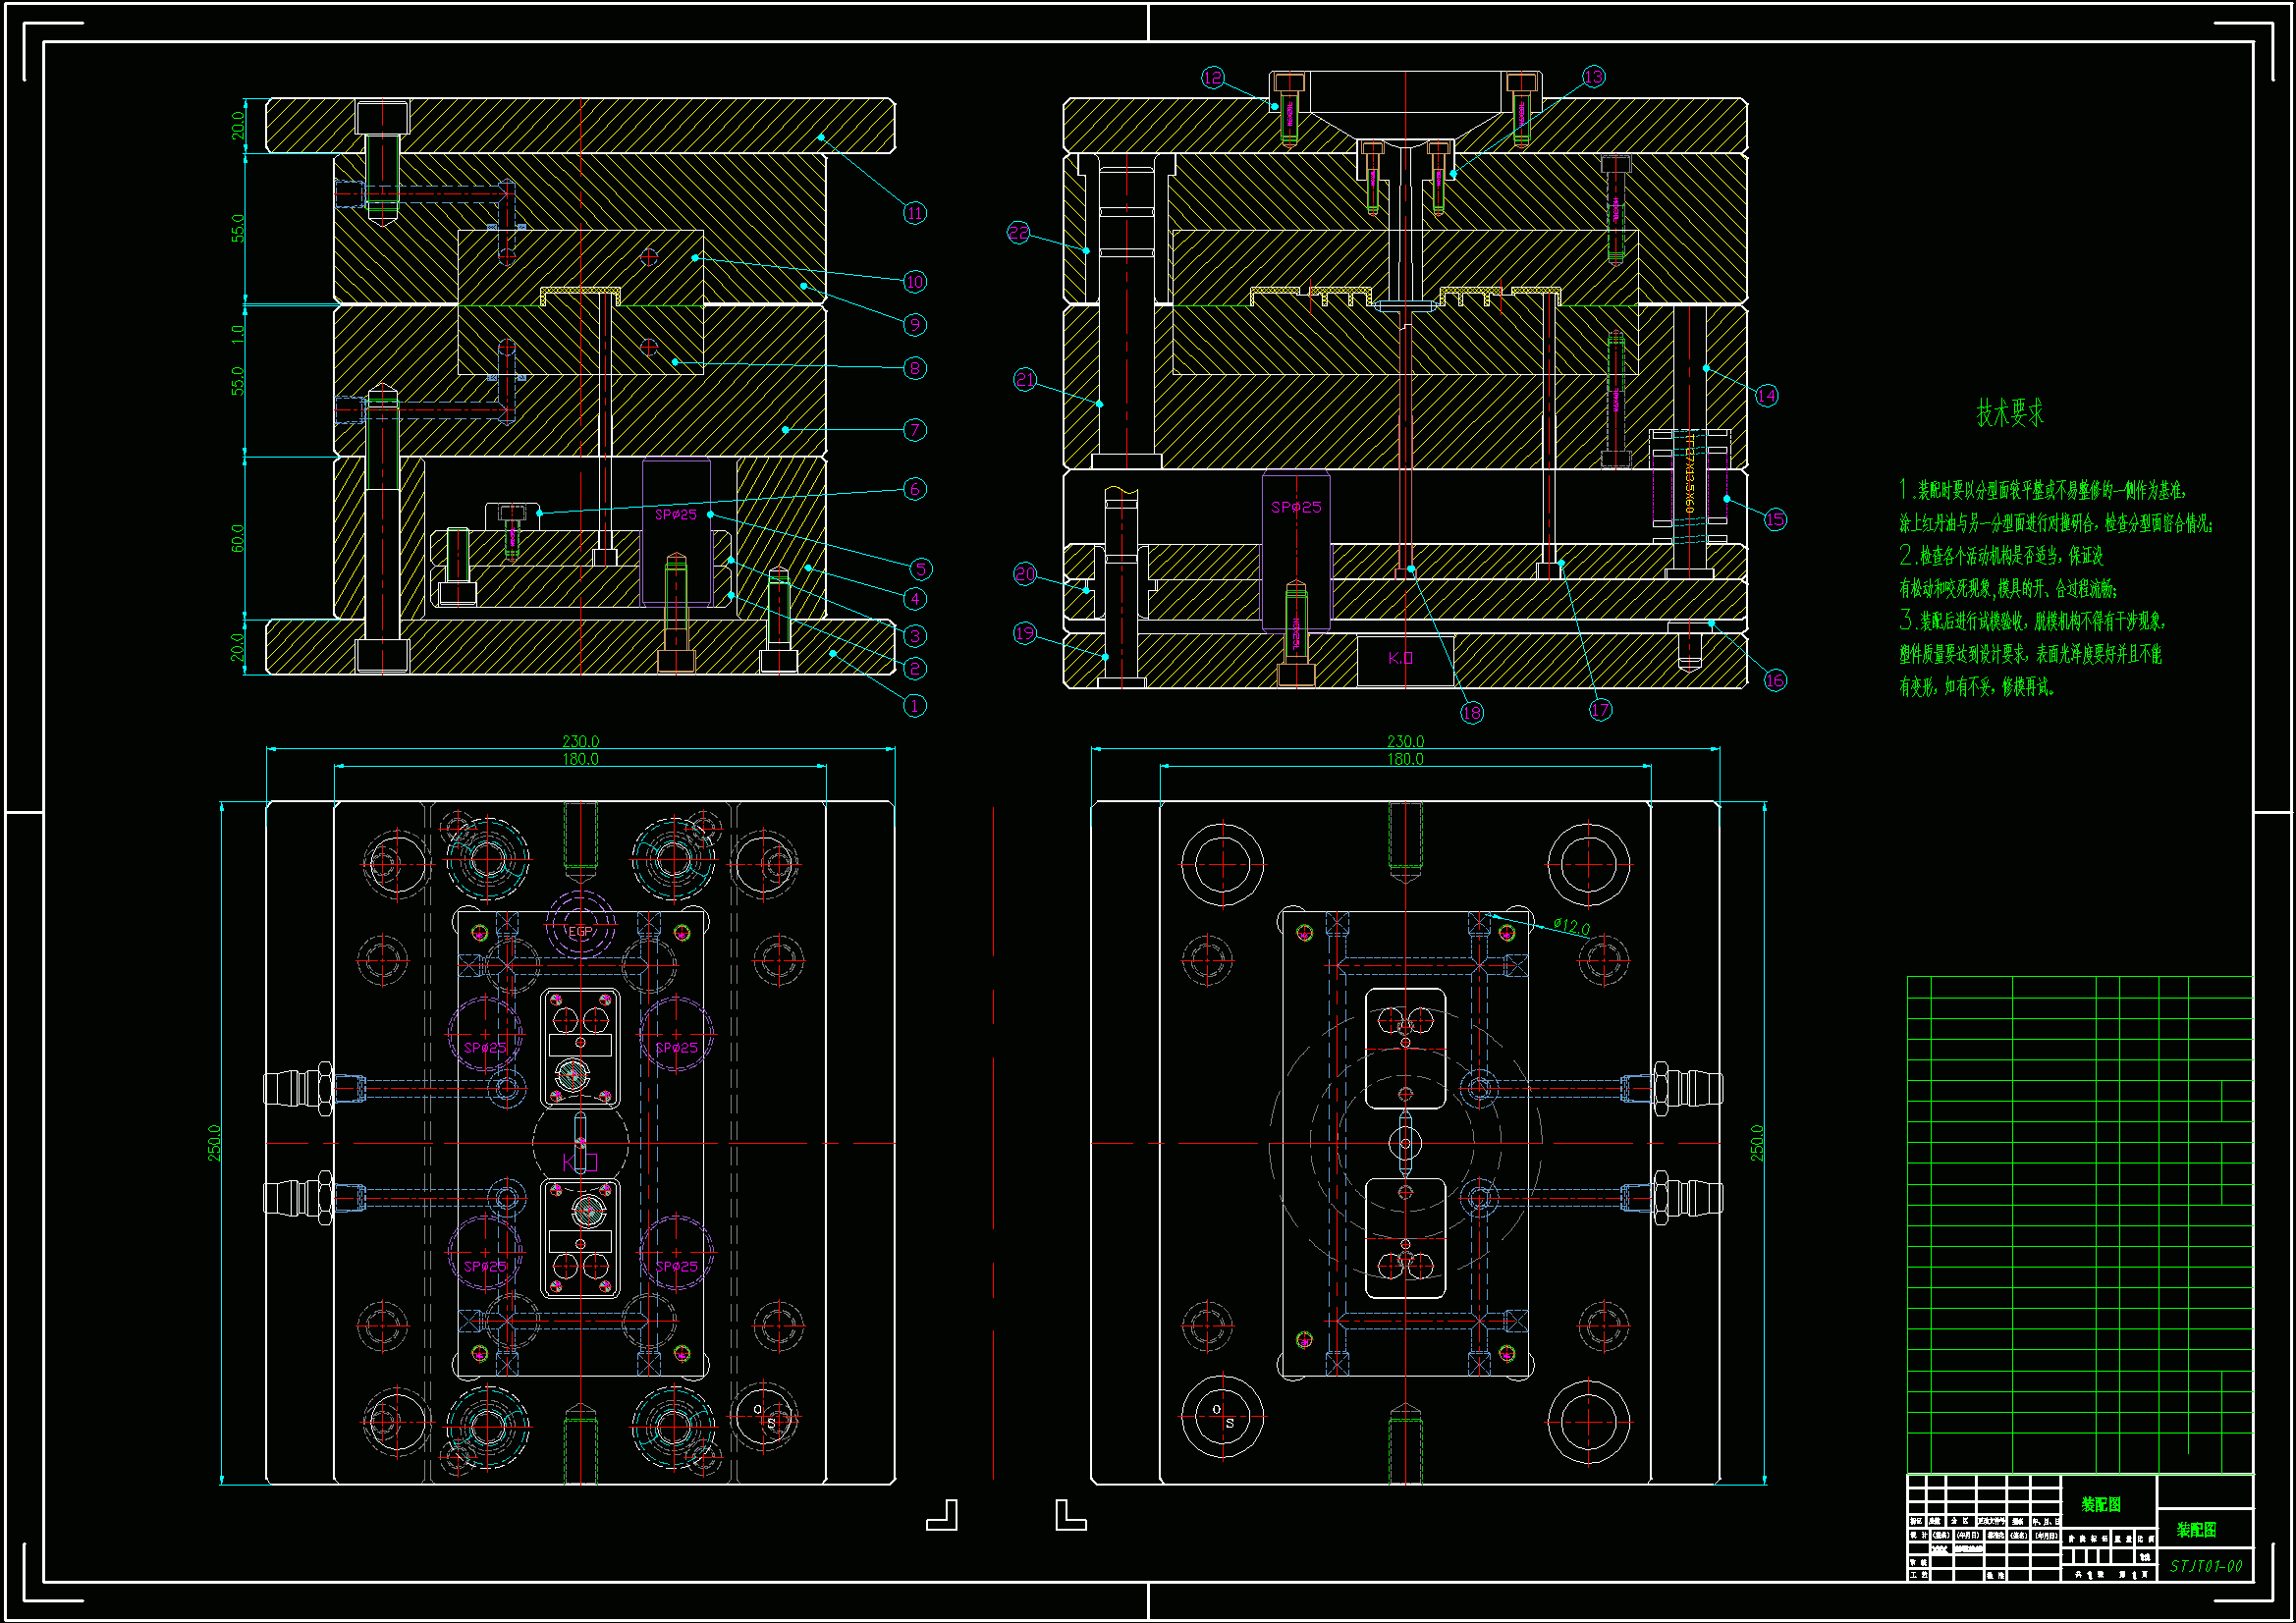Screen dimensions: 2296x1623
Task: Select the STJT01-00 drawing number
Action: pyautogui.click(x=2206, y=1566)
